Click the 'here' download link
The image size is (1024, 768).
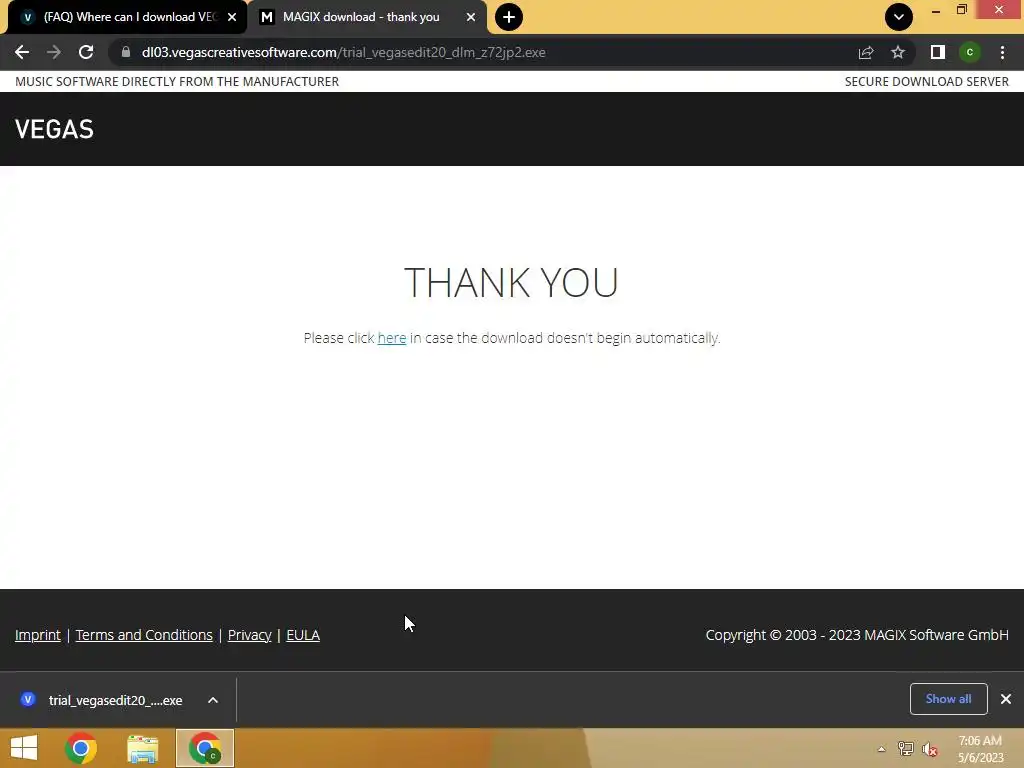[392, 338]
